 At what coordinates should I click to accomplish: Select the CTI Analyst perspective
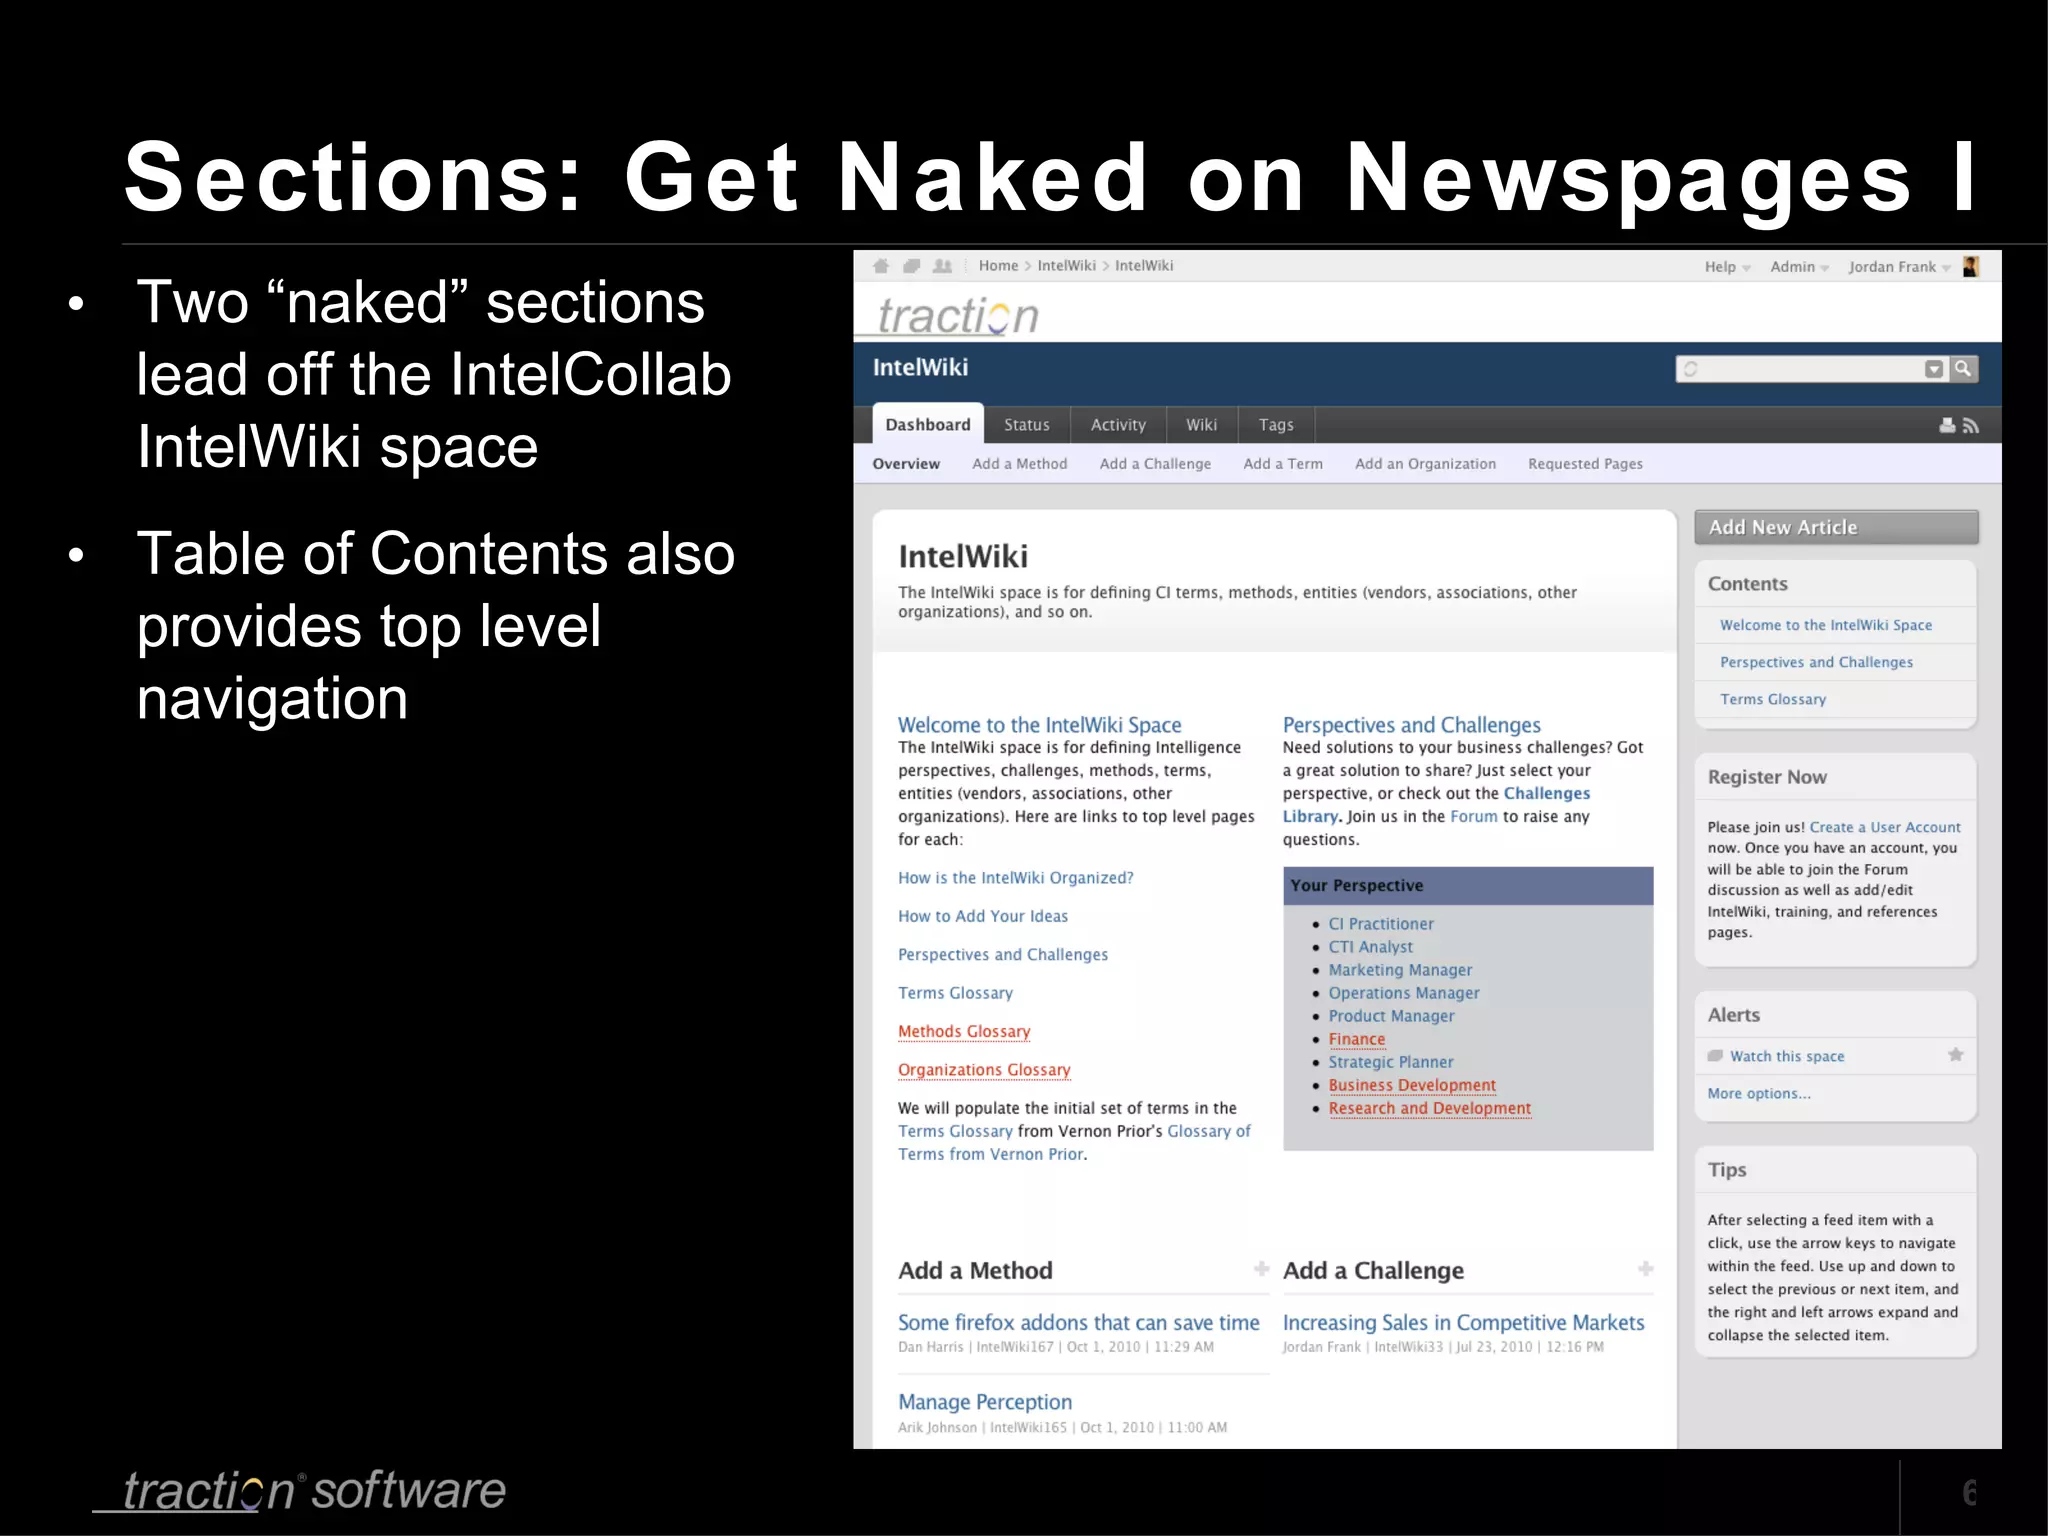pos(1371,947)
